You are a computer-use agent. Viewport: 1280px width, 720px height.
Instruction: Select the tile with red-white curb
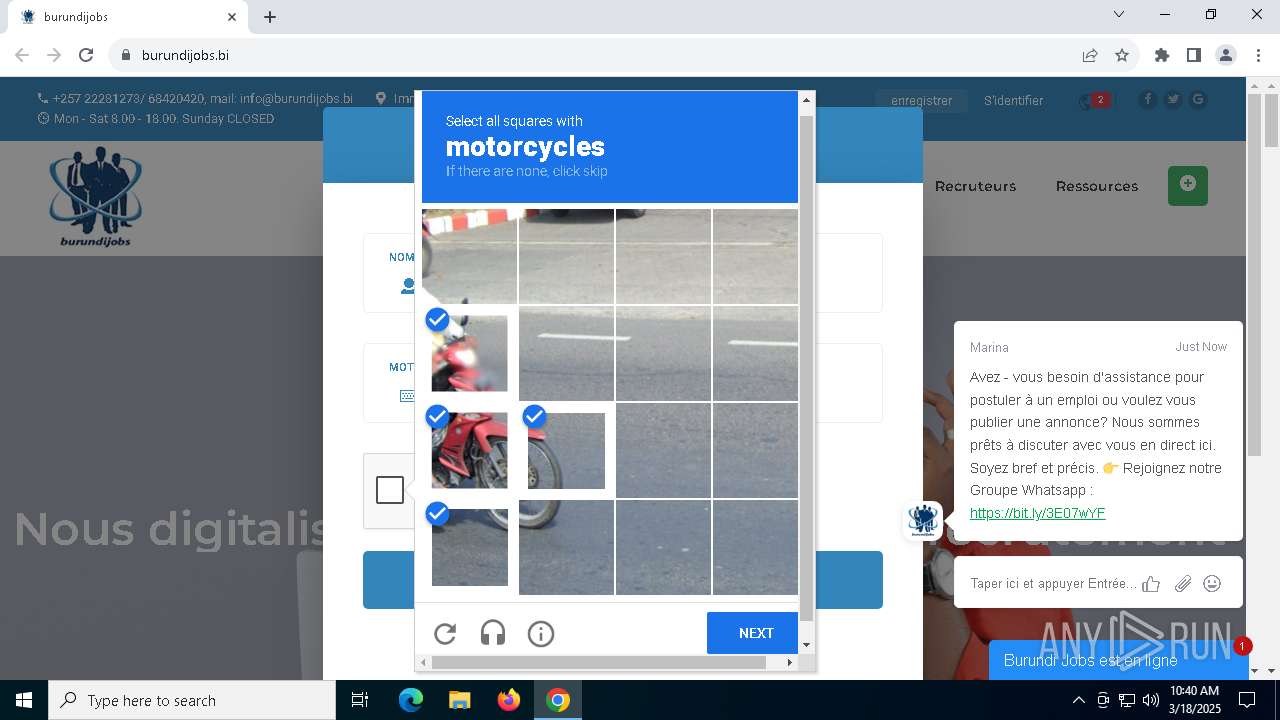469,256
